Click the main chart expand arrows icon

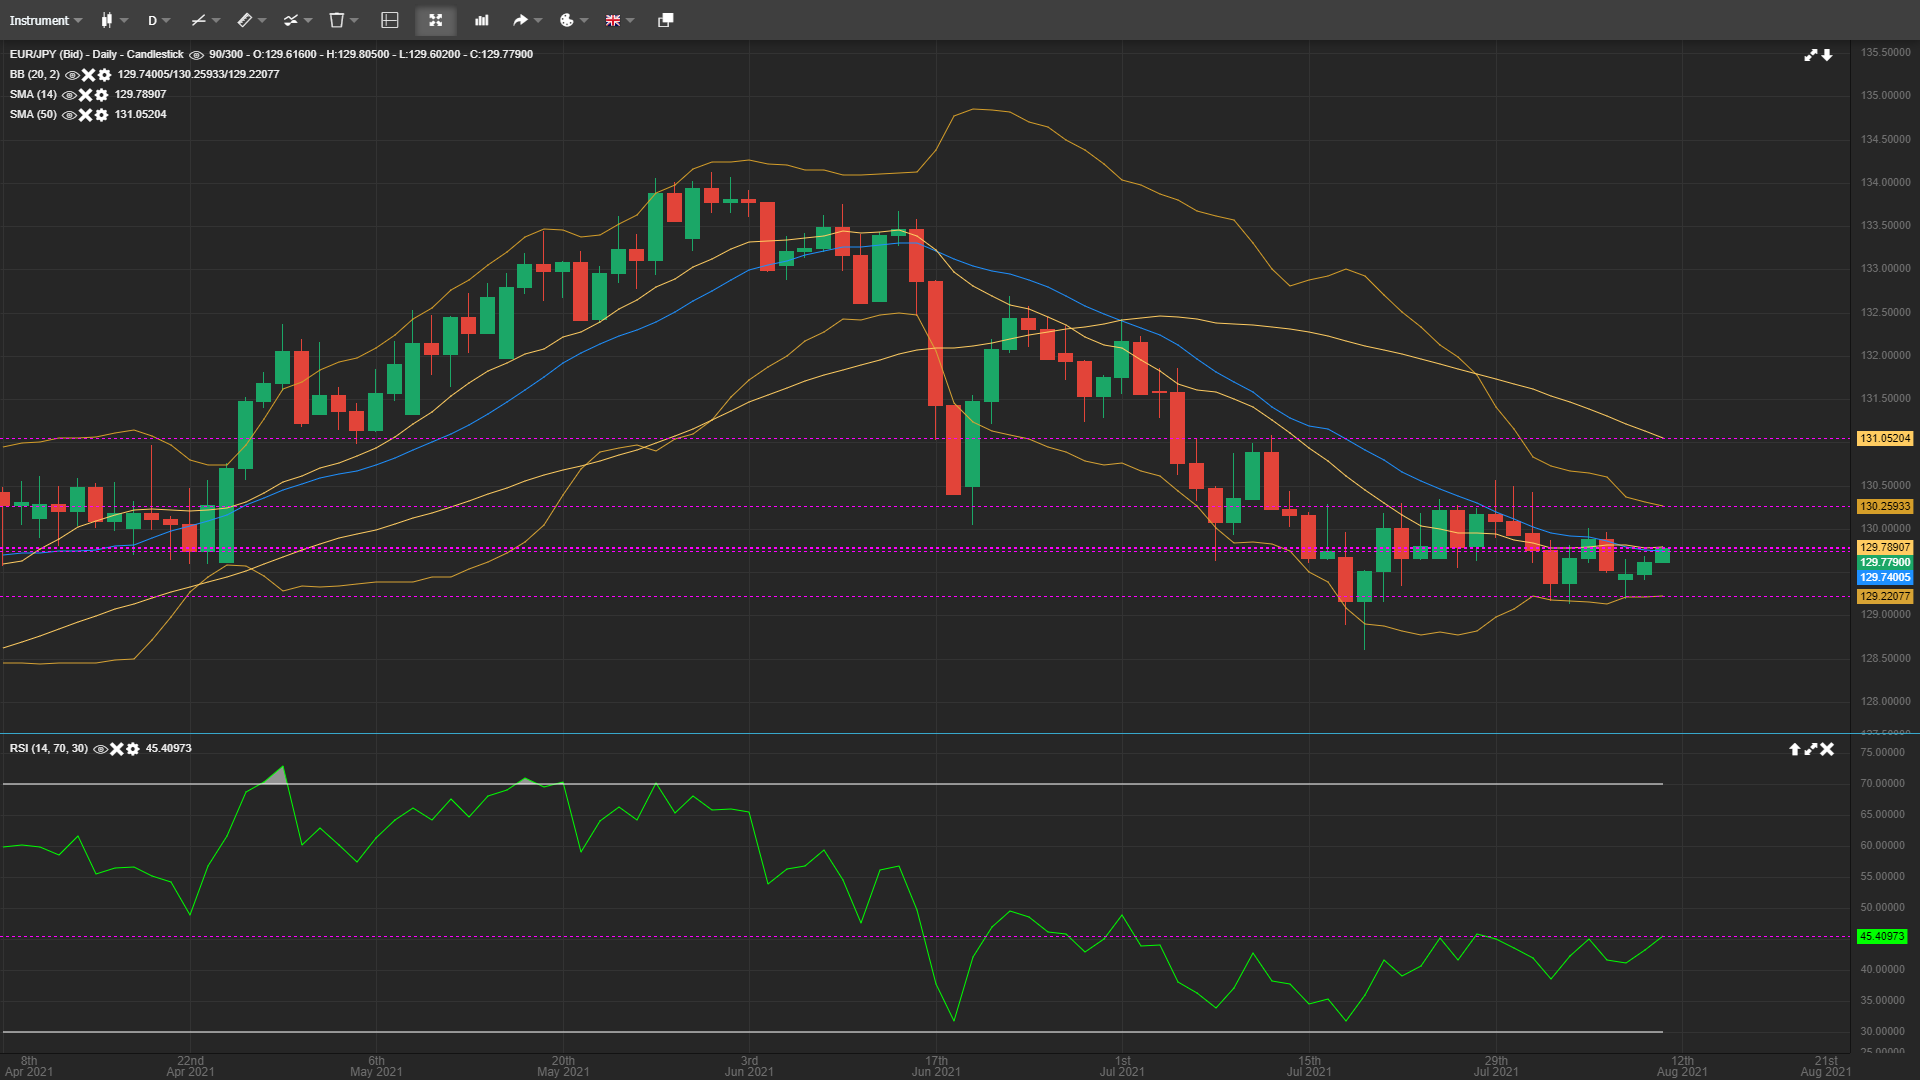(1811, 55)
